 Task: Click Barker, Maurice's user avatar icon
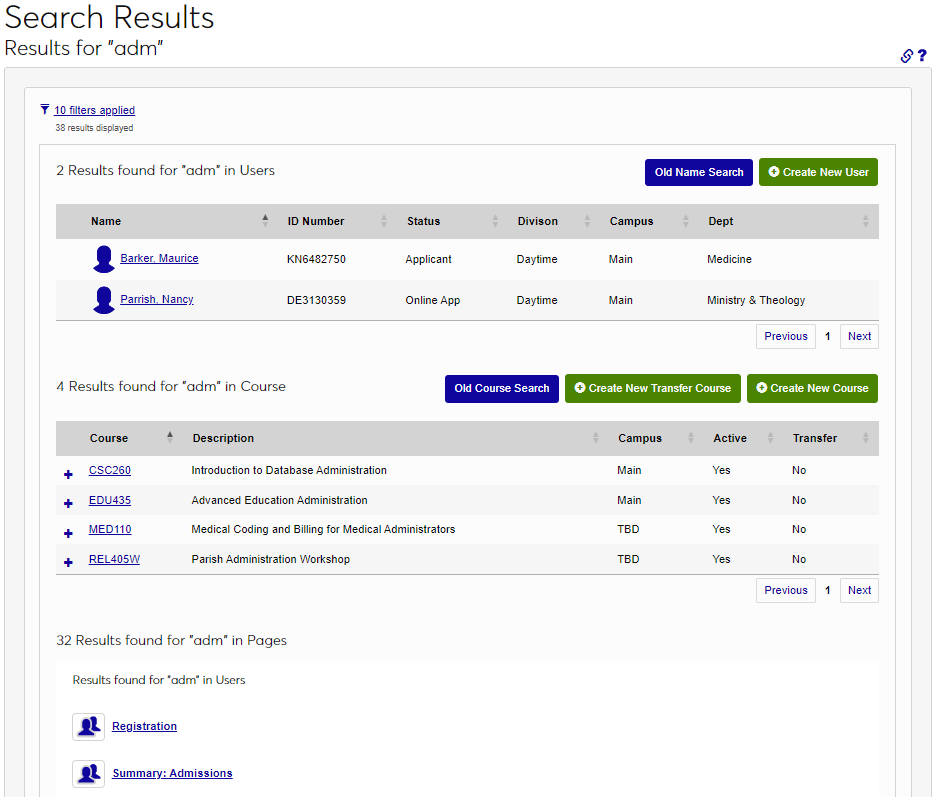pyautogui.click(x=103, y=258)
